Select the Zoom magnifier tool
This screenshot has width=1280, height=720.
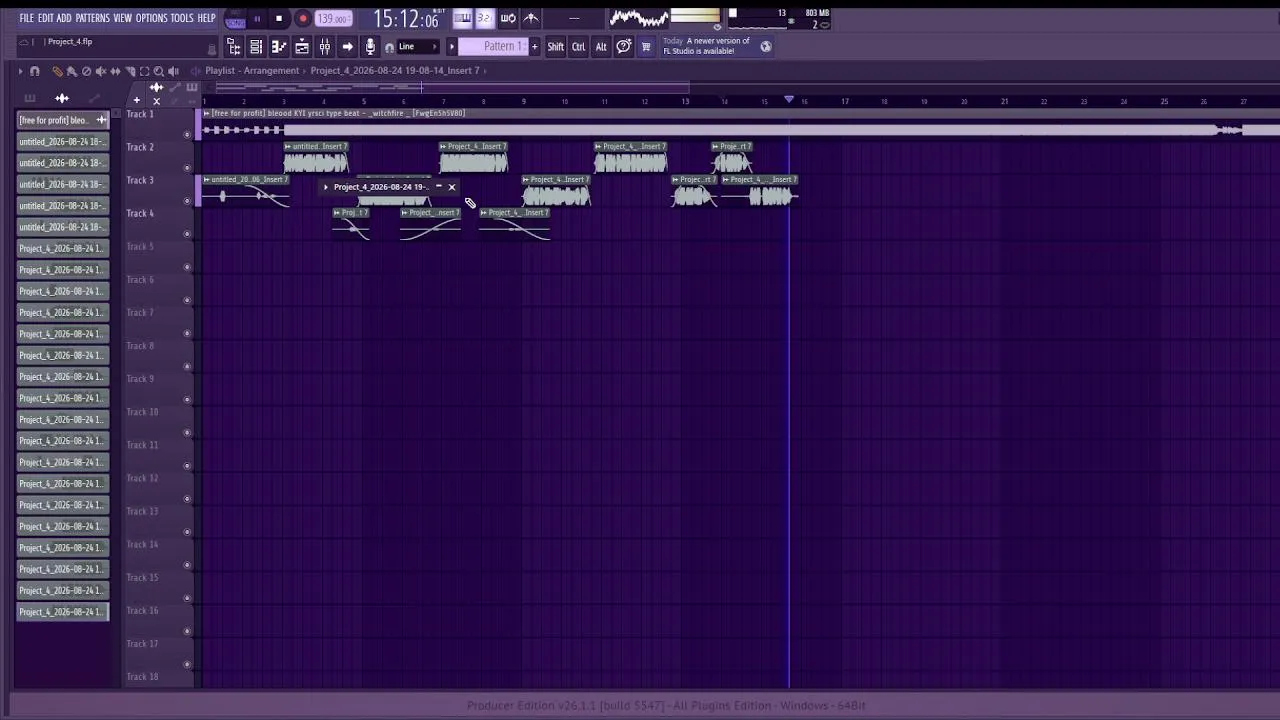[x=159, y=71]
